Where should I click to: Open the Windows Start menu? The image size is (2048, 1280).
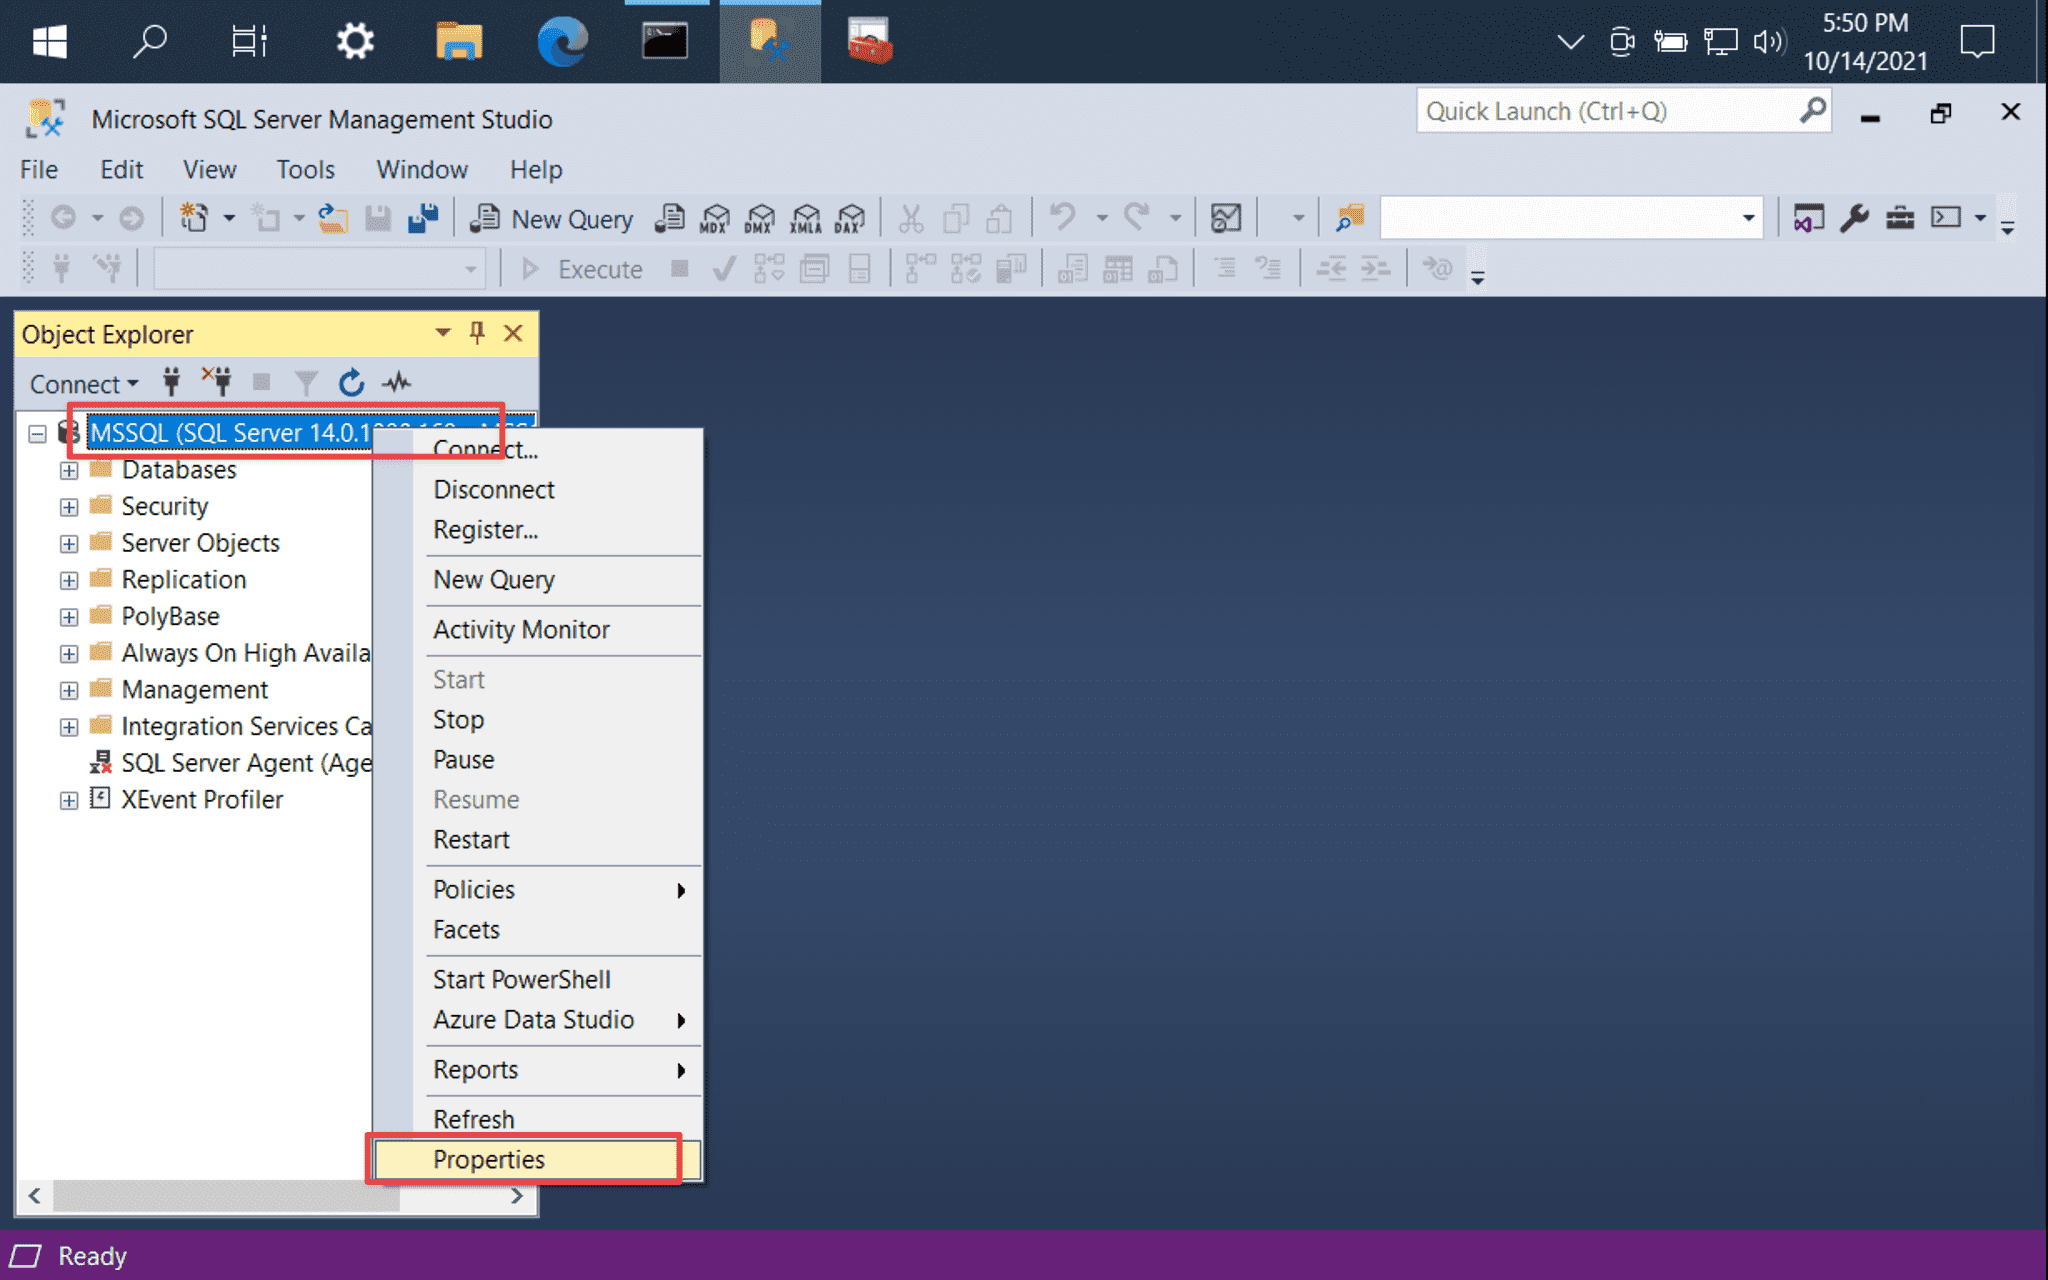click(x=49, y=41)
